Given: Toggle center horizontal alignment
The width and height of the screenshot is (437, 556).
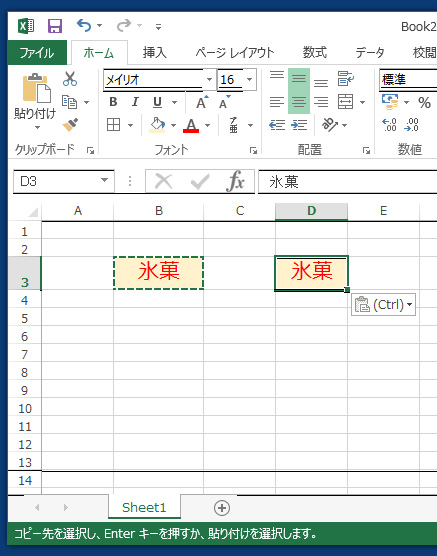Looking at the screenshot, I should 299,102.
